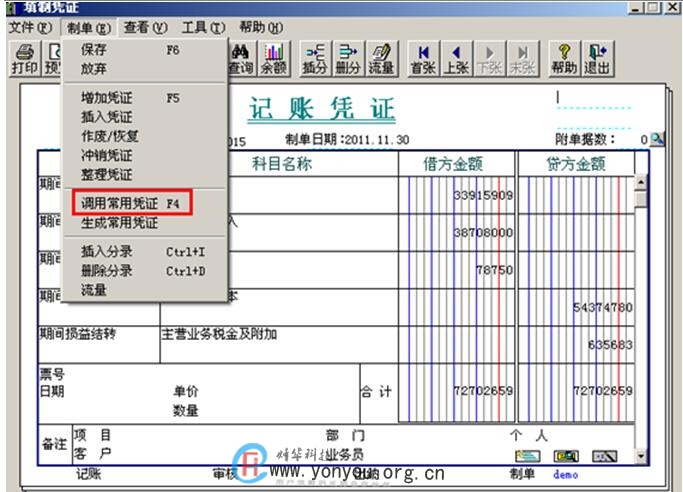Click the 记账凭证 title

point(322,109)
